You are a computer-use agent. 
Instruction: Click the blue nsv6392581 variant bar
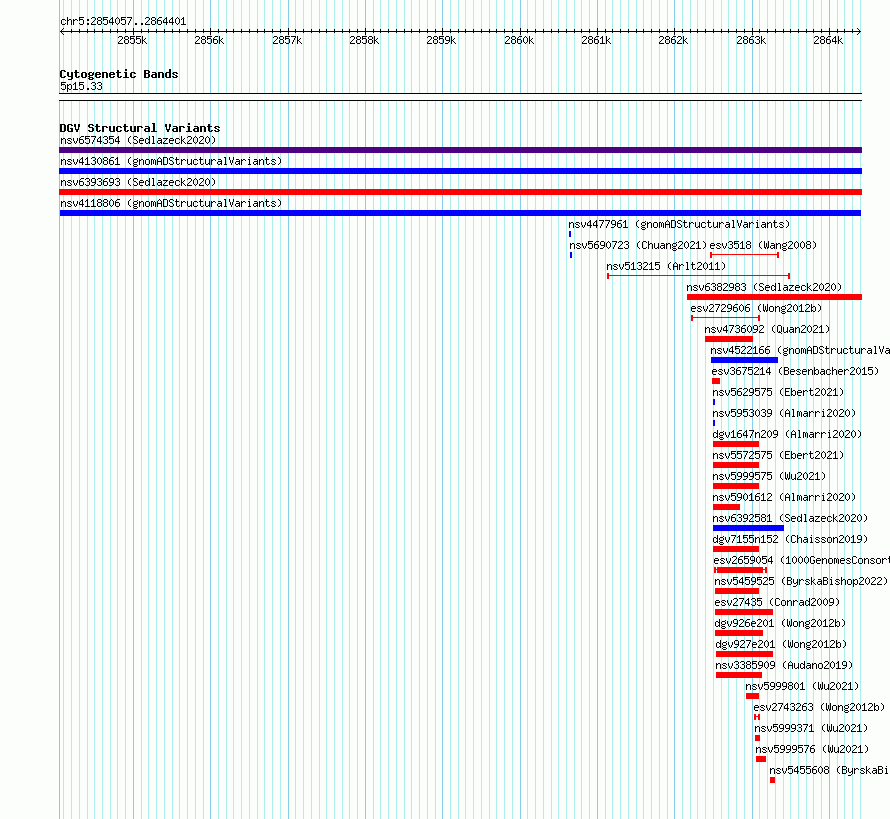click(x=748, y=528)
